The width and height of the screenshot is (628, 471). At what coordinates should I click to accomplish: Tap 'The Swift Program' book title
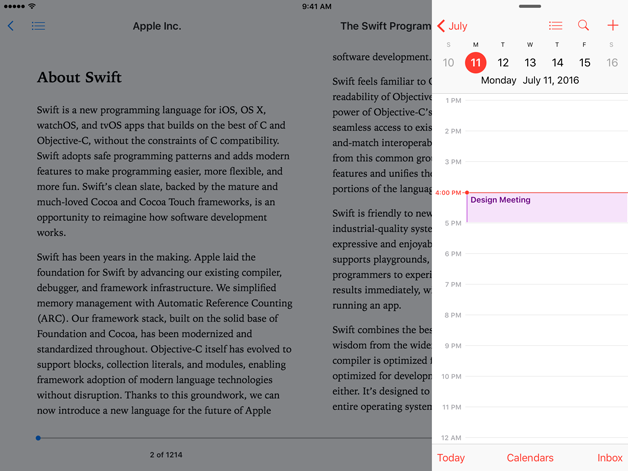(386, 26)
